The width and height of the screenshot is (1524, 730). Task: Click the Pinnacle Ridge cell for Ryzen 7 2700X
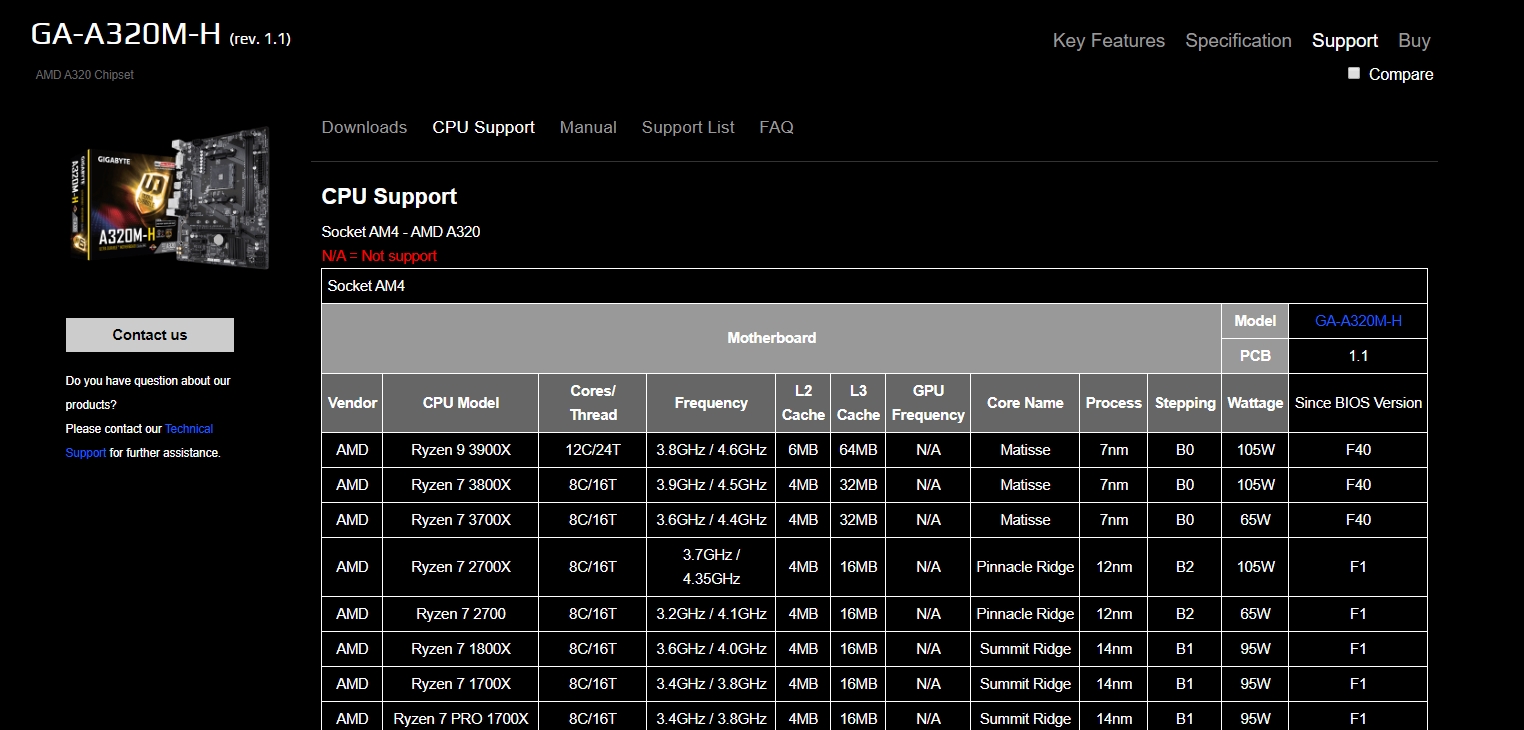[x=1025, y=567]
